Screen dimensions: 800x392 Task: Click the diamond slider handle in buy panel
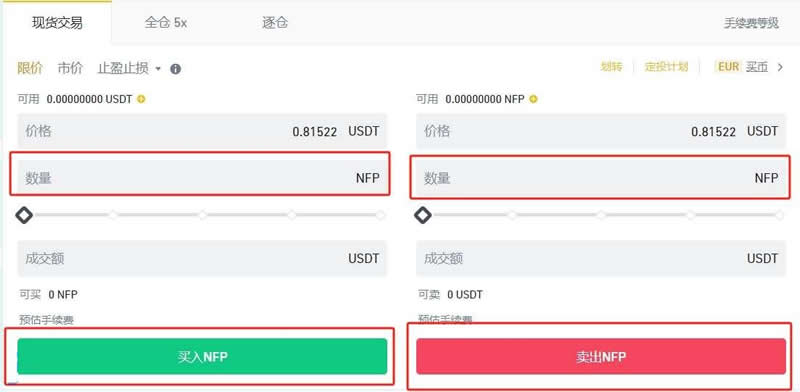click(24, 215)
